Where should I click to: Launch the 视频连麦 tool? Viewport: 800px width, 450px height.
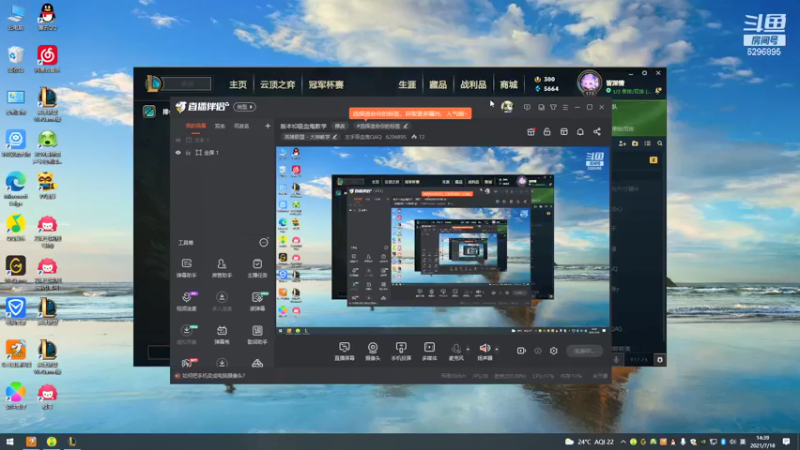click(187, 301)
